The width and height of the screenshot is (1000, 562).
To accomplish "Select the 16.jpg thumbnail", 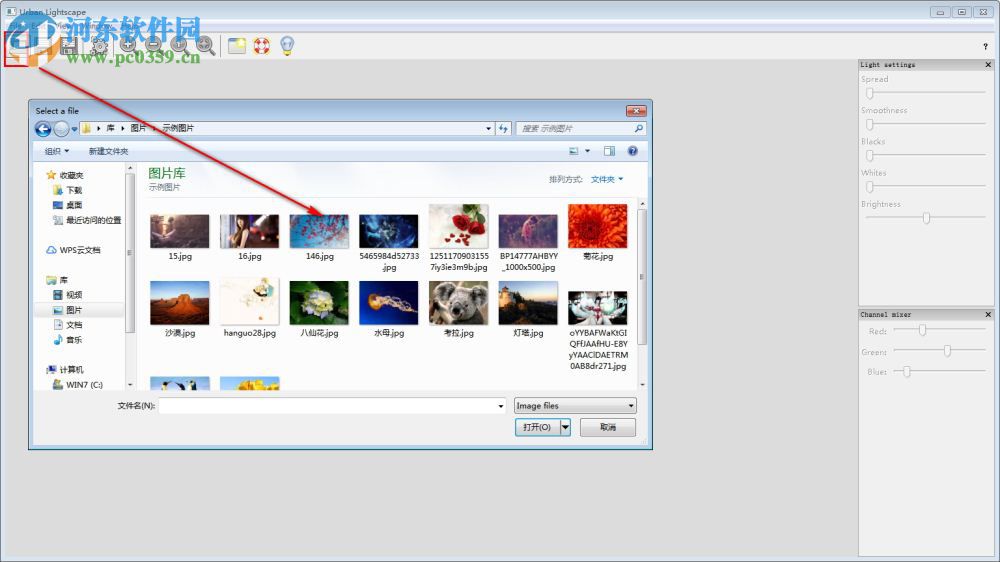I will (x=249, y=231).
